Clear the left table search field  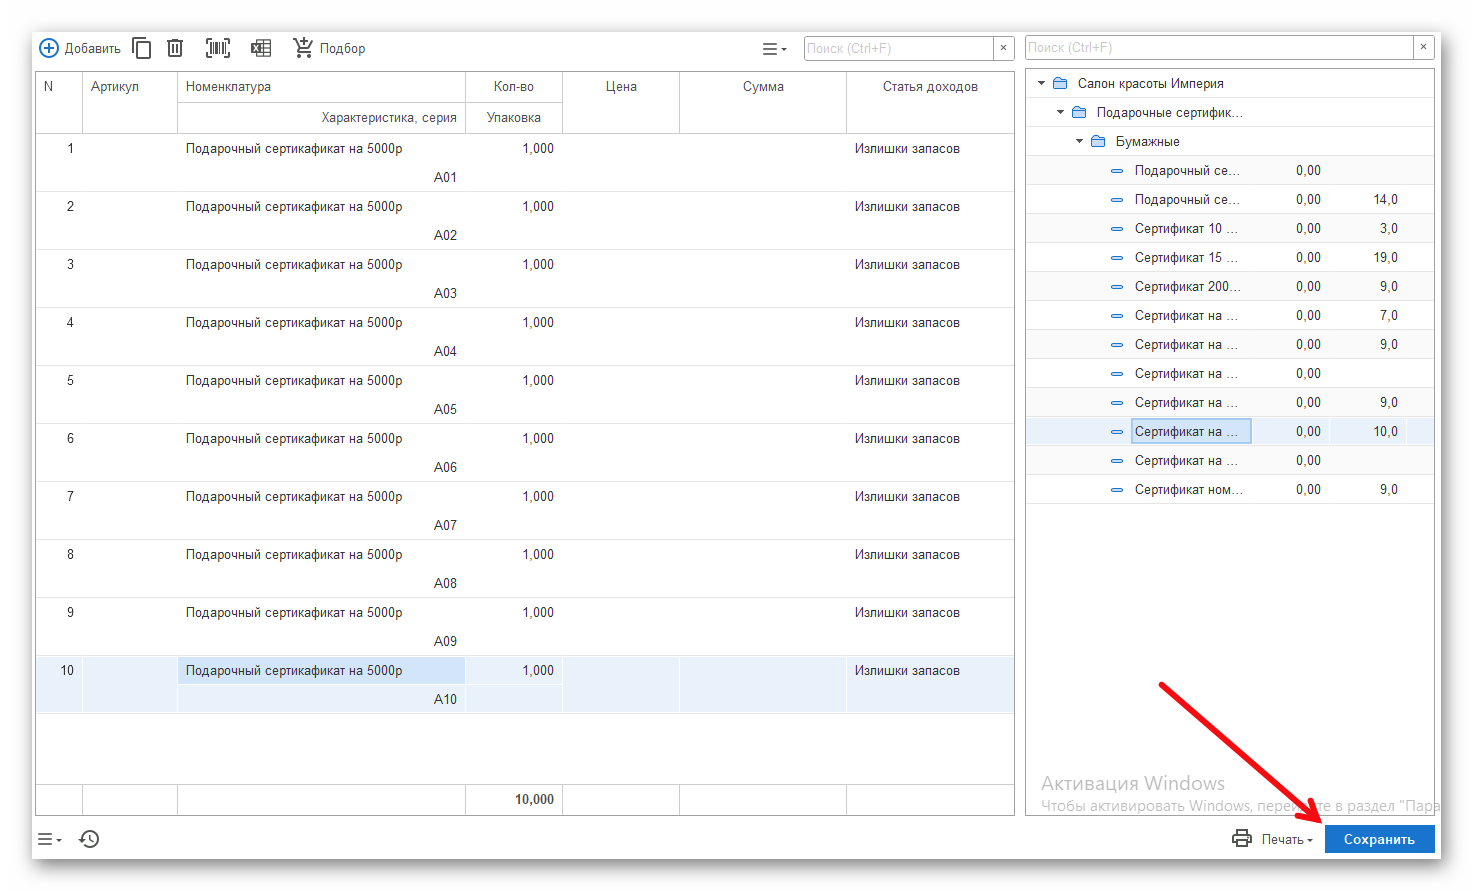coord(1004,48)
